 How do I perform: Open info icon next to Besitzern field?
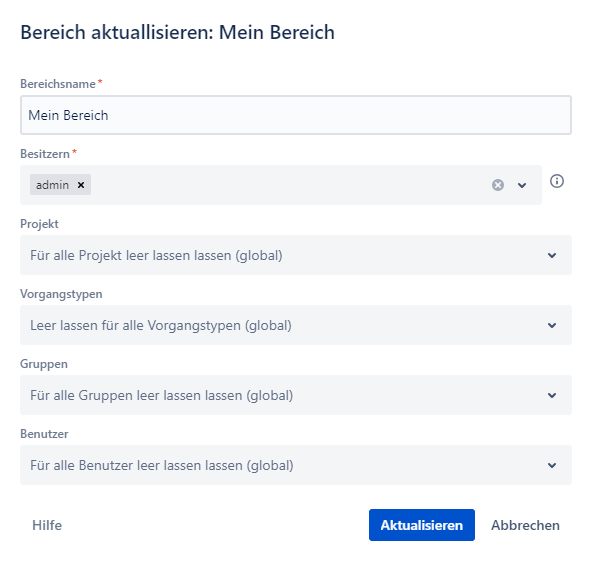pyautogui.click(x=557, y=181)
